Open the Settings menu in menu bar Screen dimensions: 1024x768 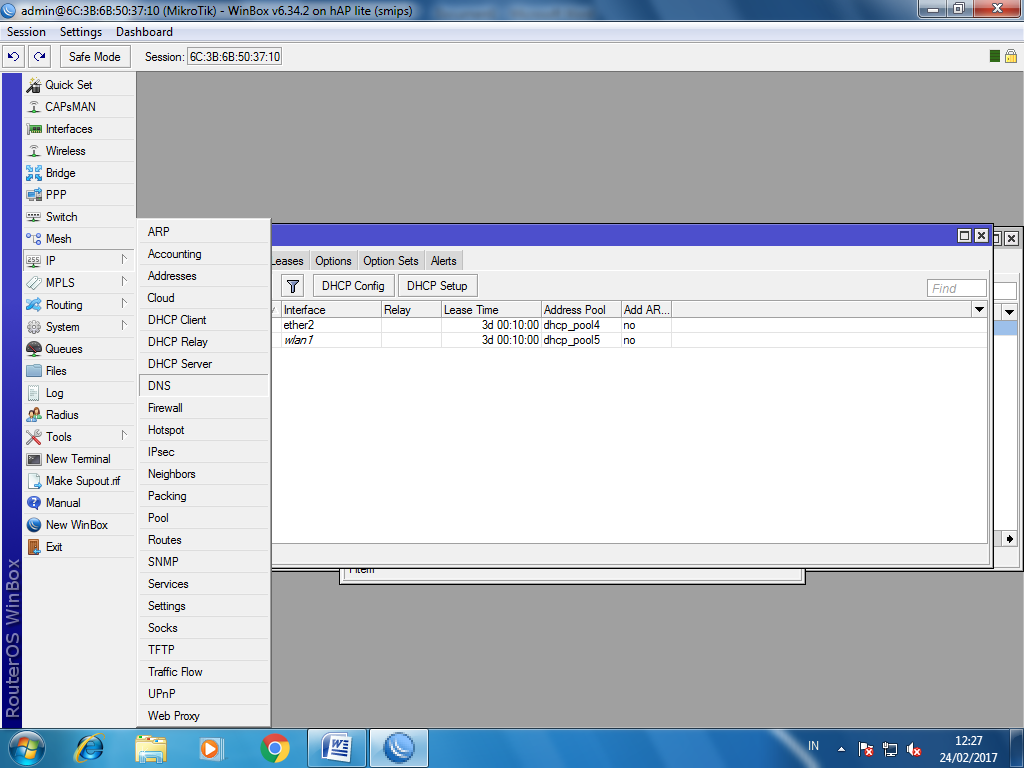(81, 32)
